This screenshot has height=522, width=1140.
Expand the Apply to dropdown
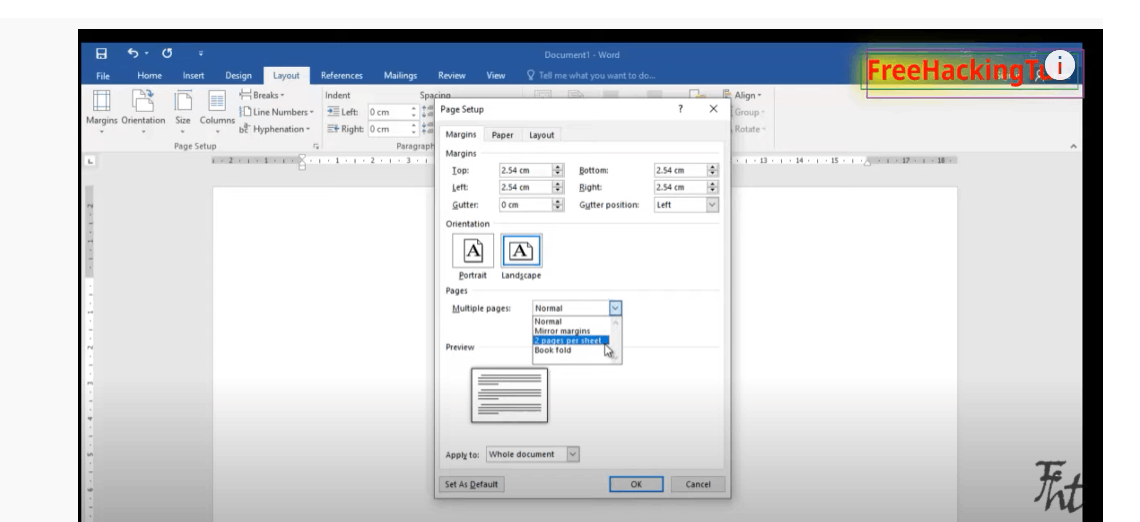click(573, 454)
